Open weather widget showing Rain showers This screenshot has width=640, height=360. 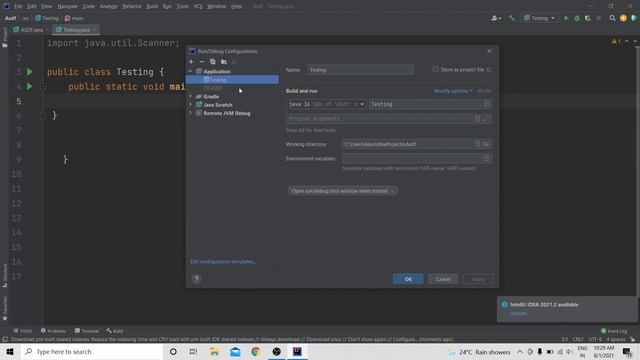480,352
